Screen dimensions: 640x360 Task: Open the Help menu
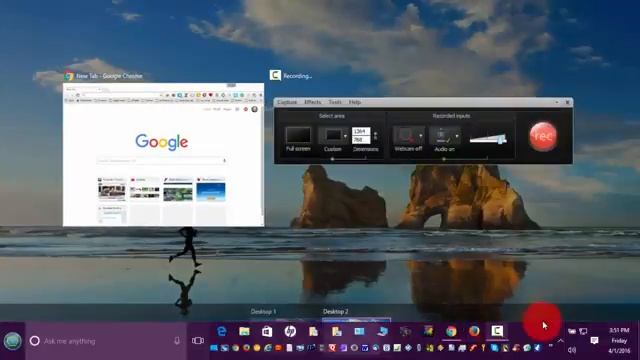coord(355,102)
